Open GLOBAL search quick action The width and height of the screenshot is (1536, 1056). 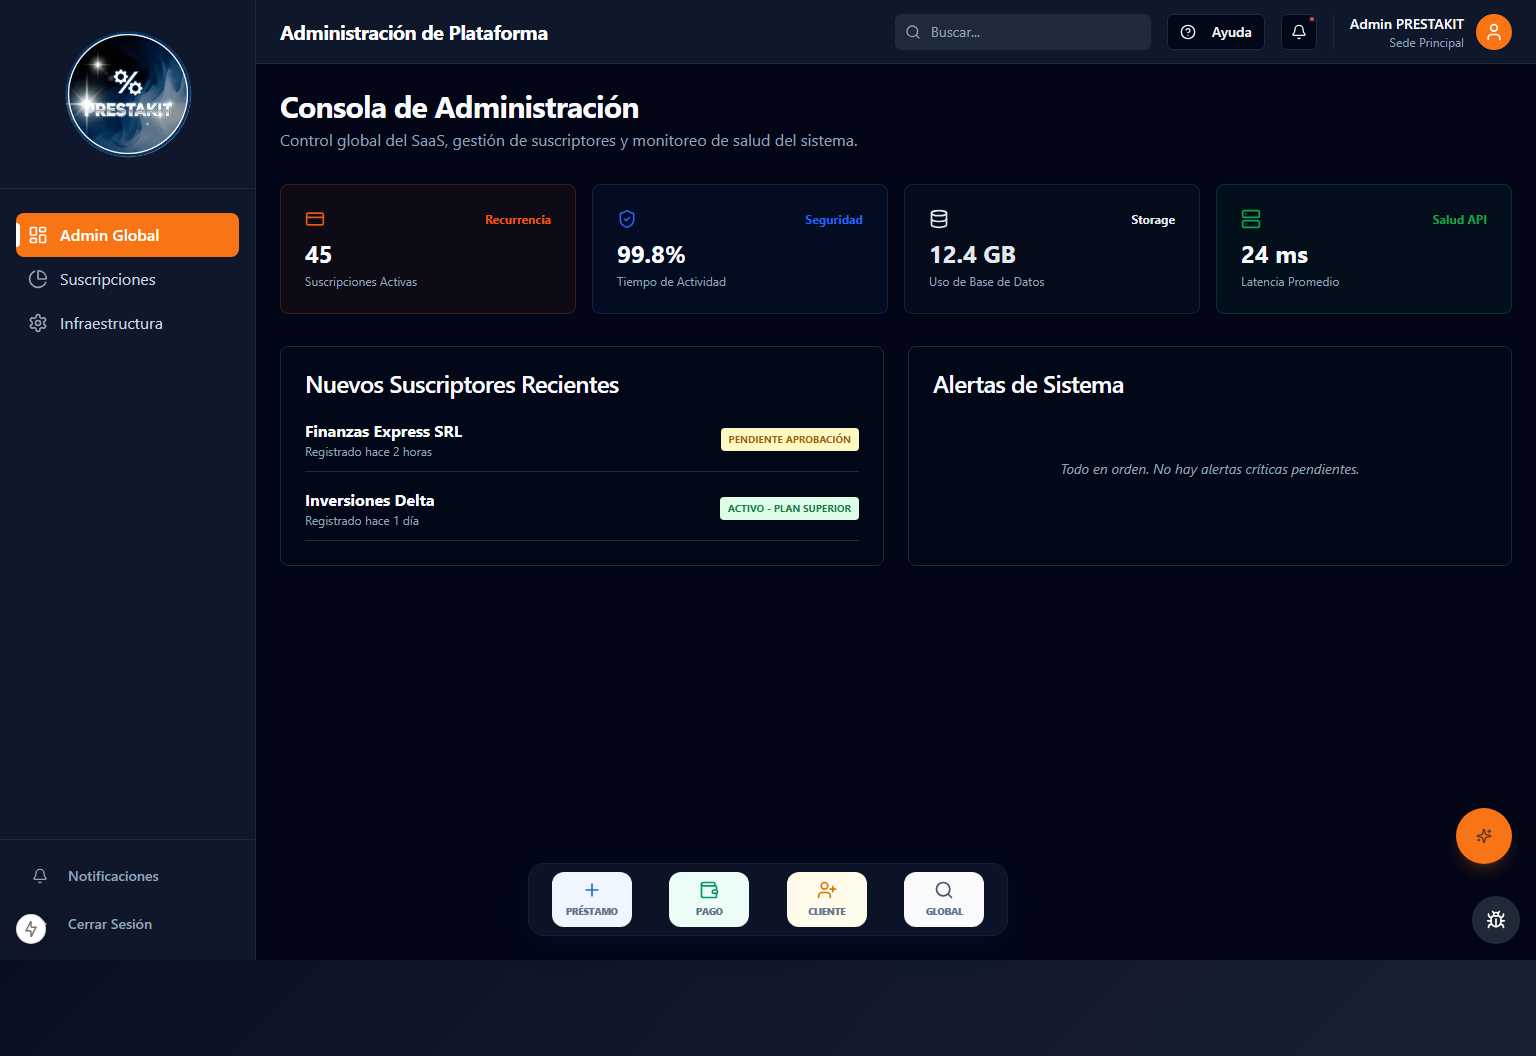coord(944,899)
